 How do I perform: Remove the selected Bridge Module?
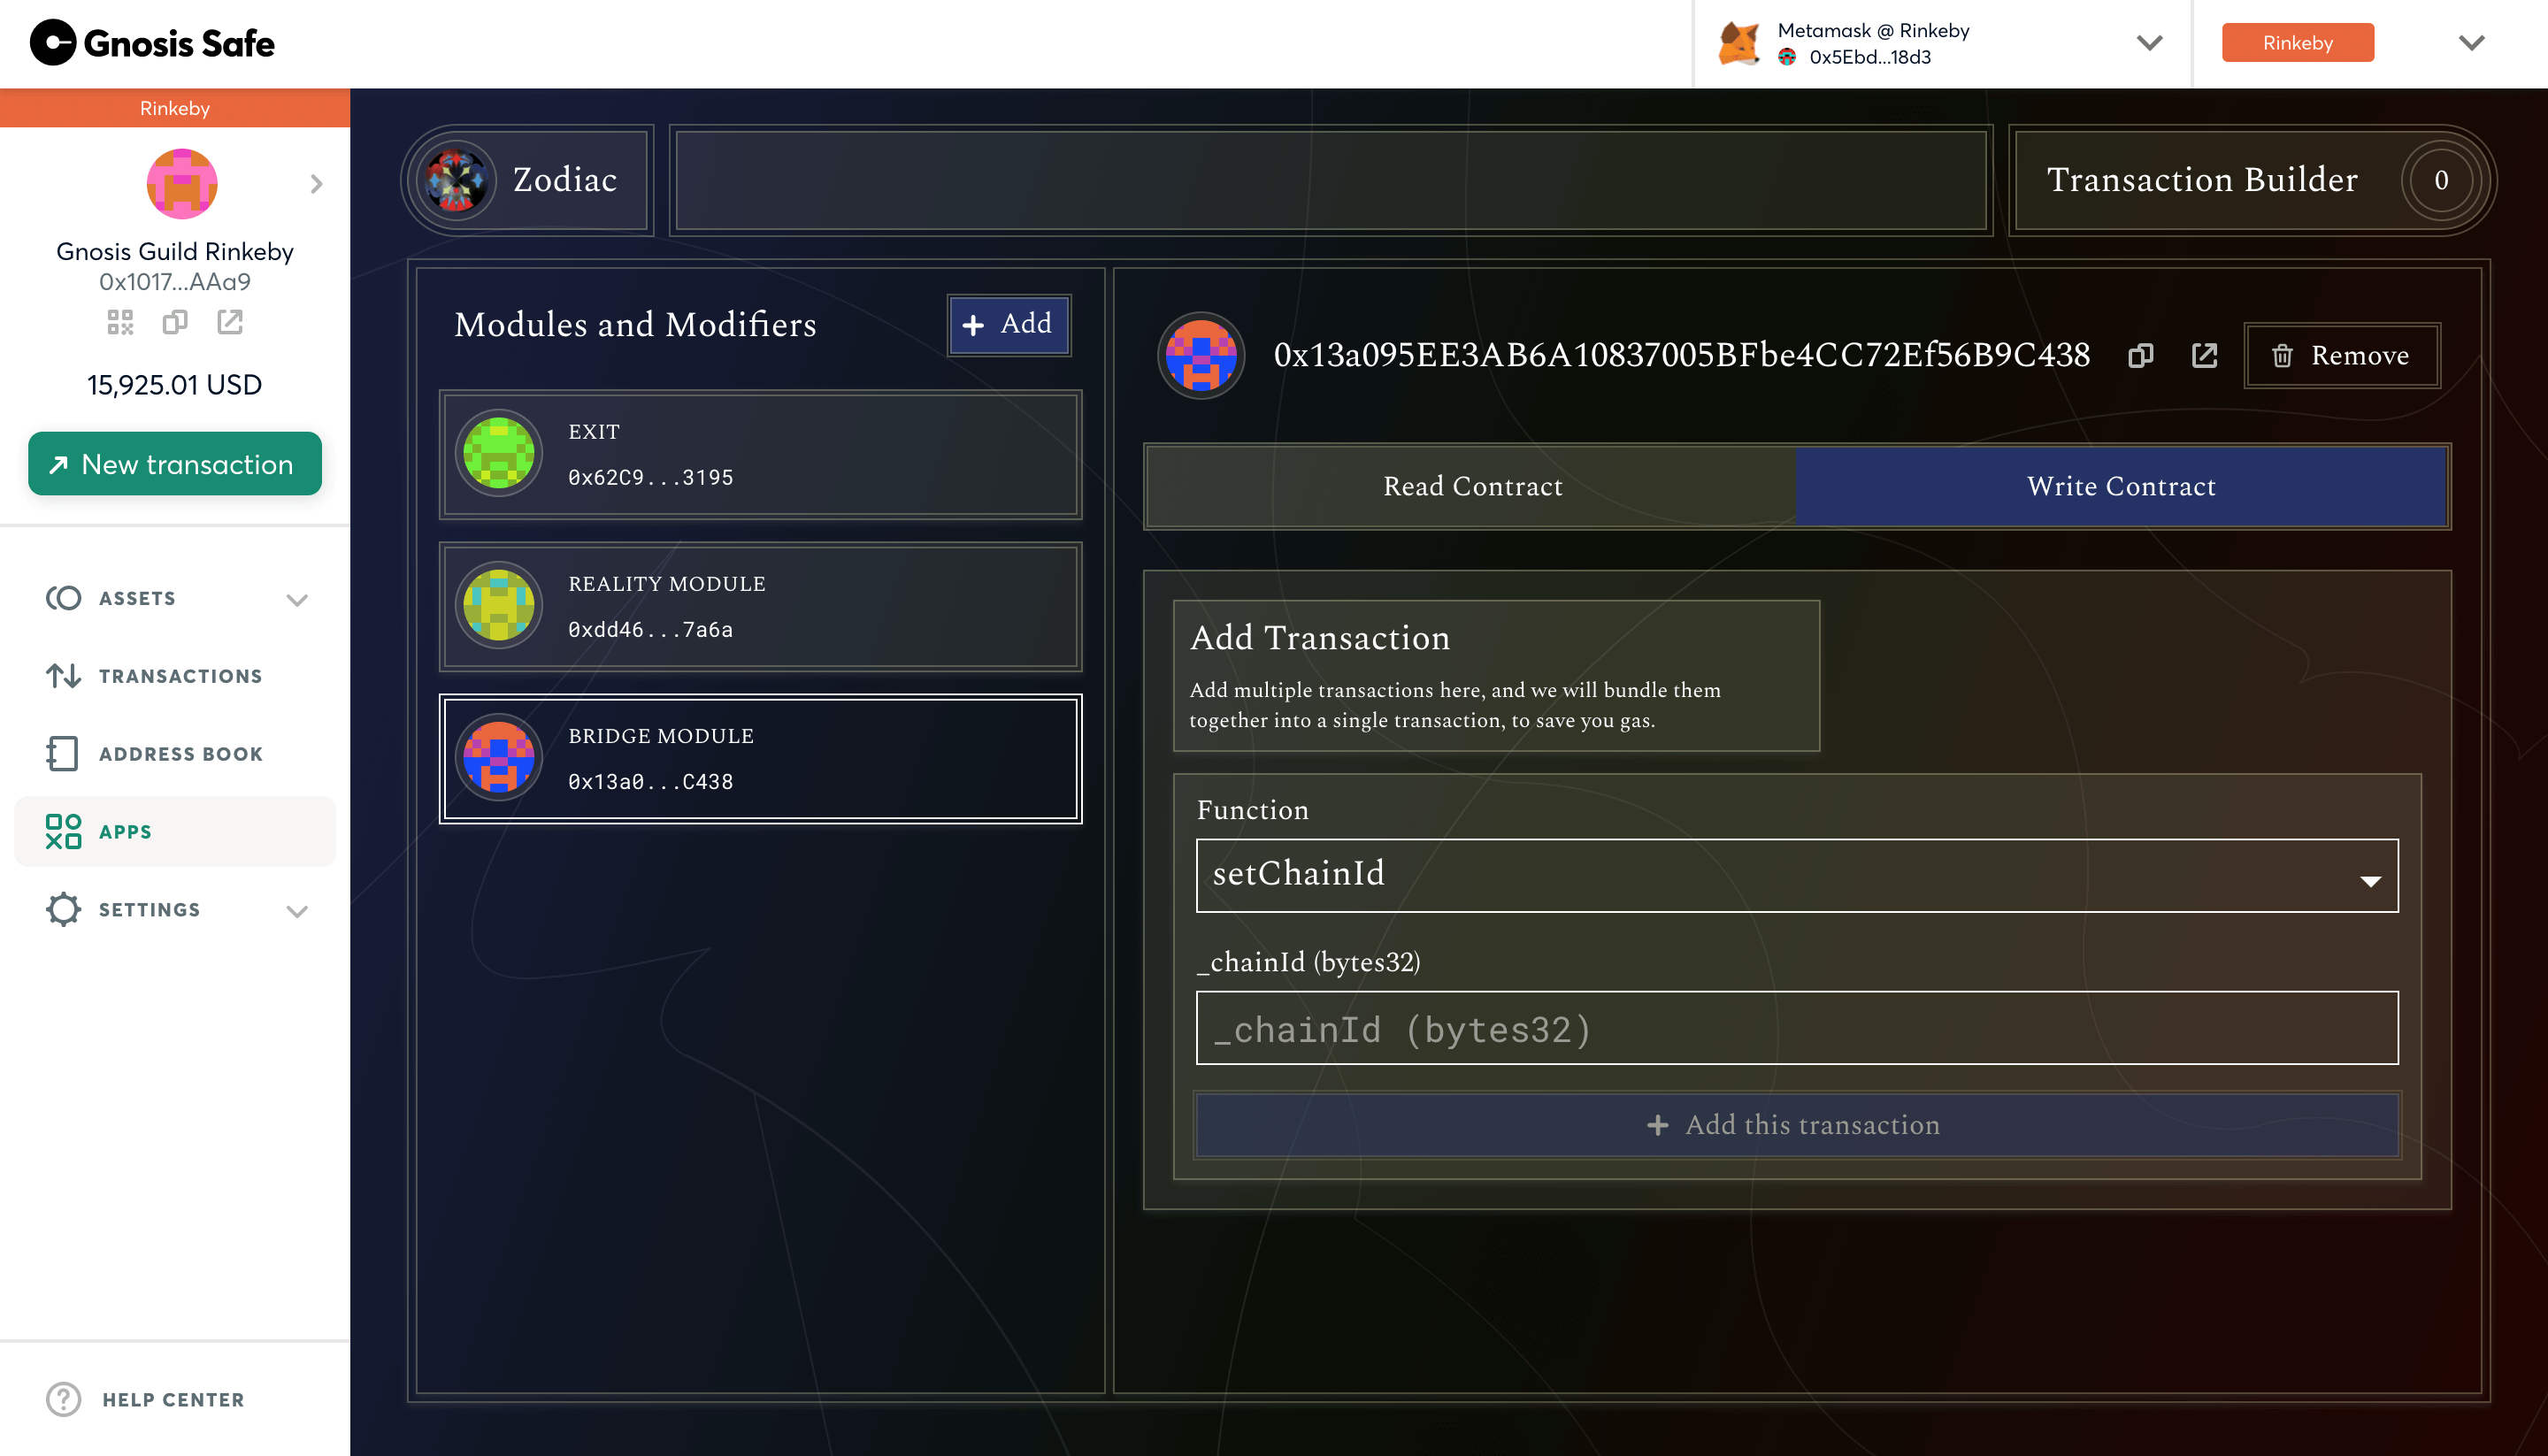pos(2341,356)
